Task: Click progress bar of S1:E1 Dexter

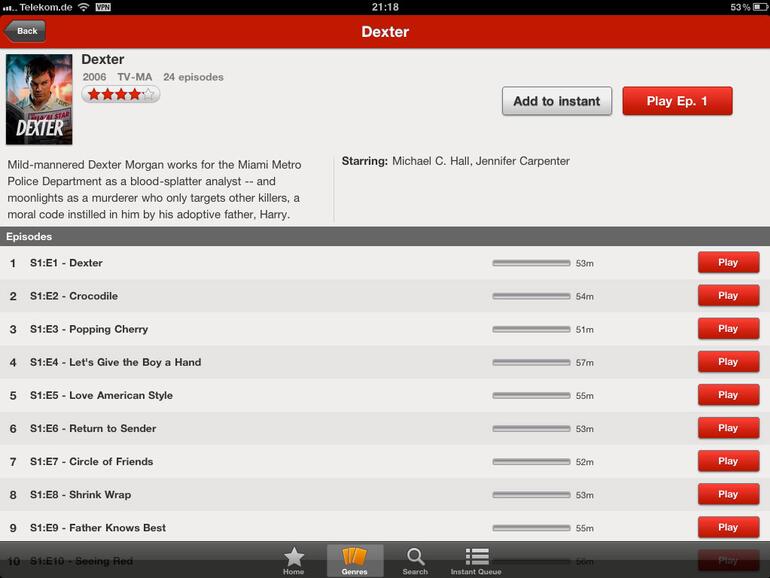Action: coord(531,263)
